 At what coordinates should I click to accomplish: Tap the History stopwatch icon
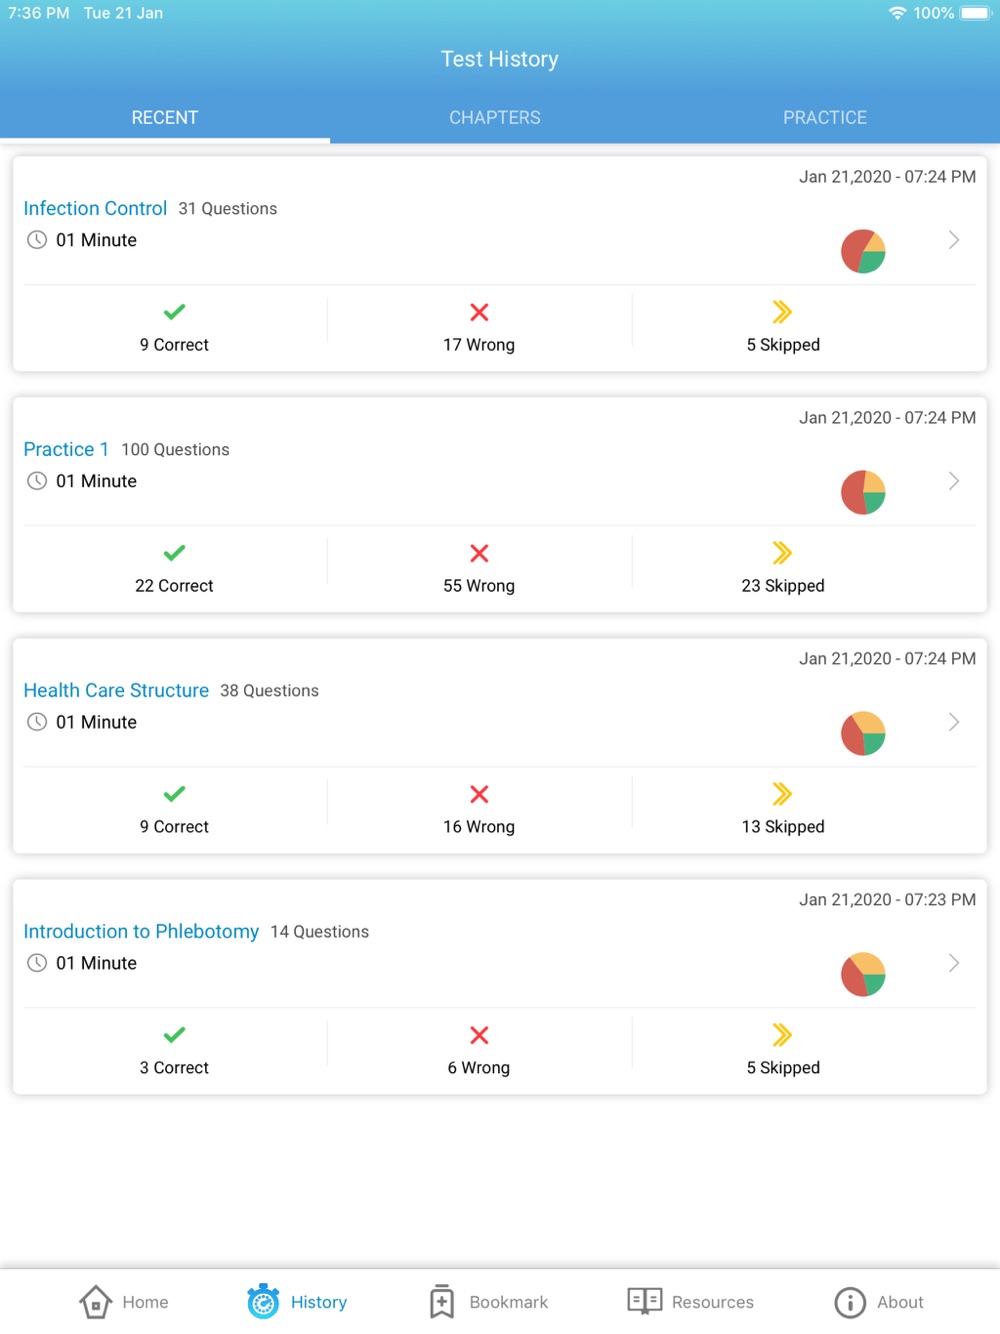point(263,1301)
